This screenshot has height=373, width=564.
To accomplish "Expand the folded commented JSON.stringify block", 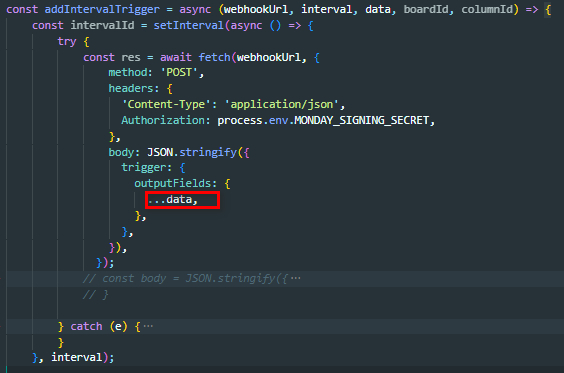I will pyautogui.click(x=296, y=278).
